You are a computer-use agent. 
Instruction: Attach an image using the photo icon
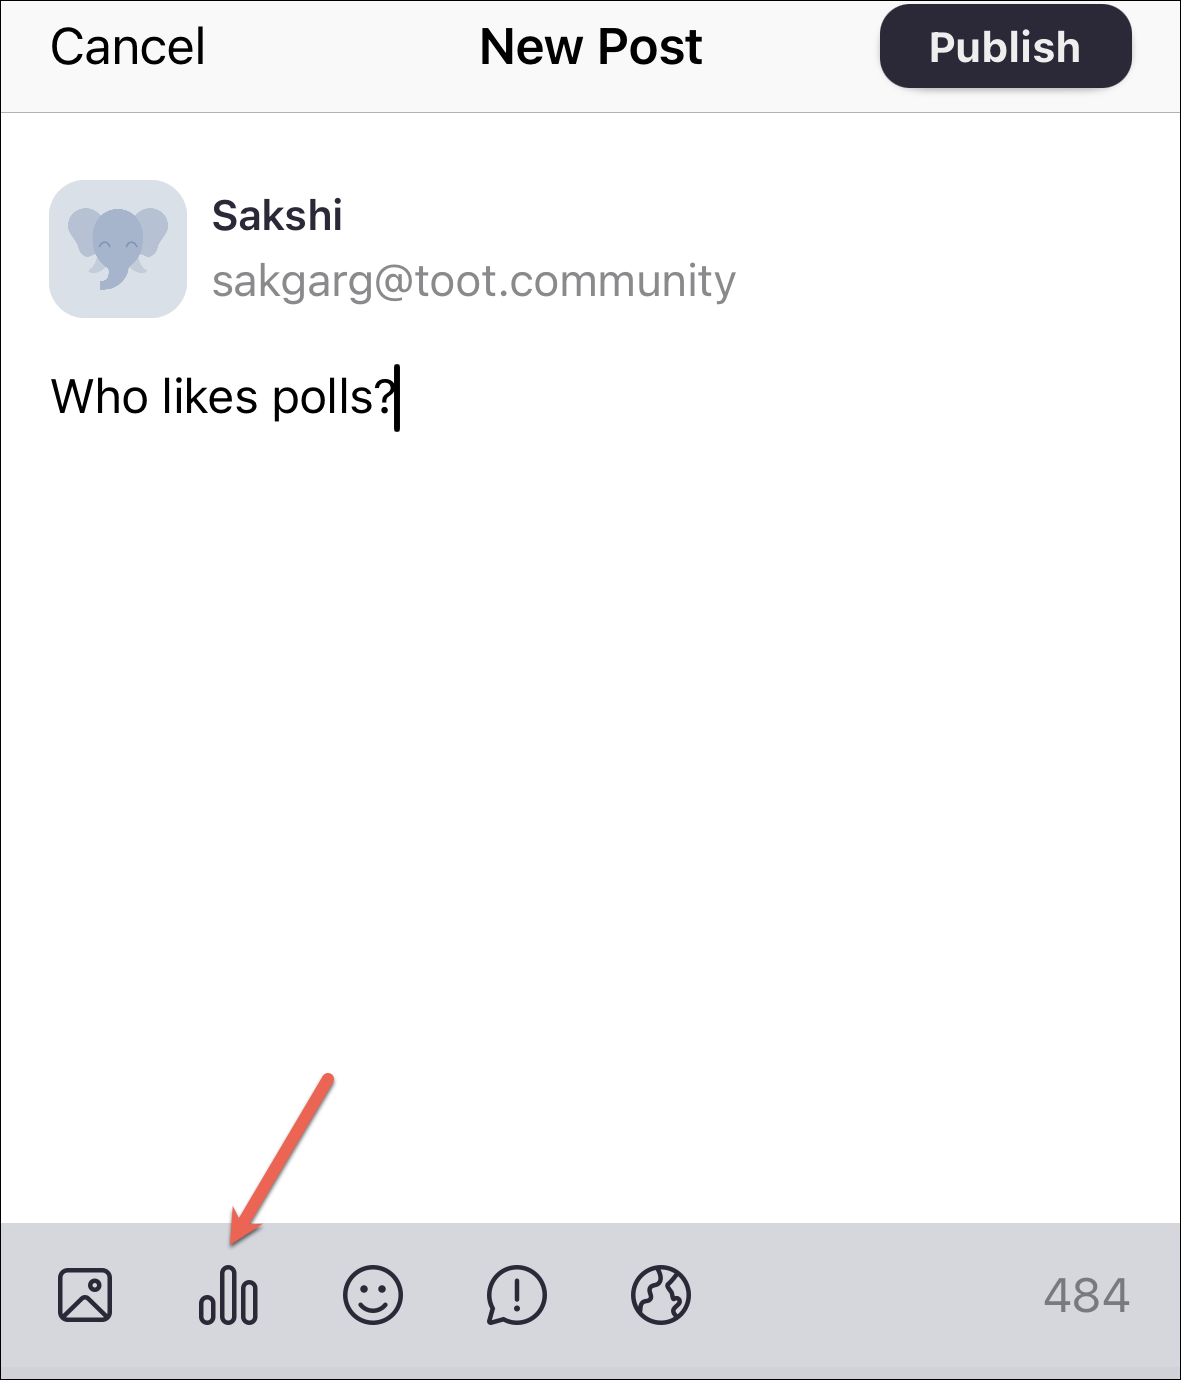pyautogui.click(x=85, y=1295)
